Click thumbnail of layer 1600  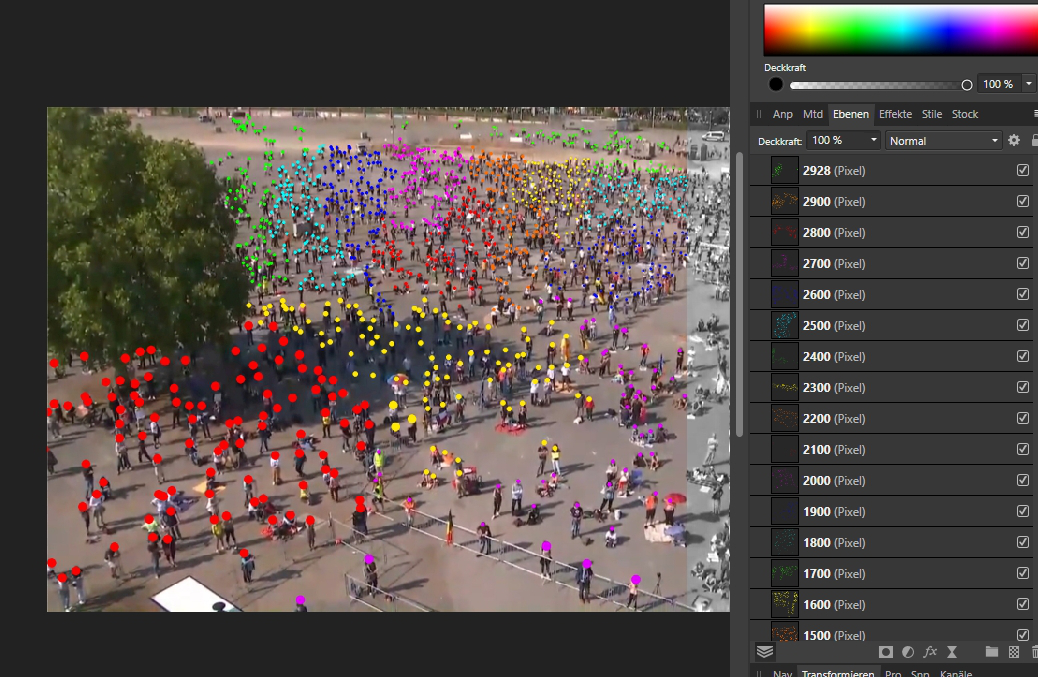(785, 605)
